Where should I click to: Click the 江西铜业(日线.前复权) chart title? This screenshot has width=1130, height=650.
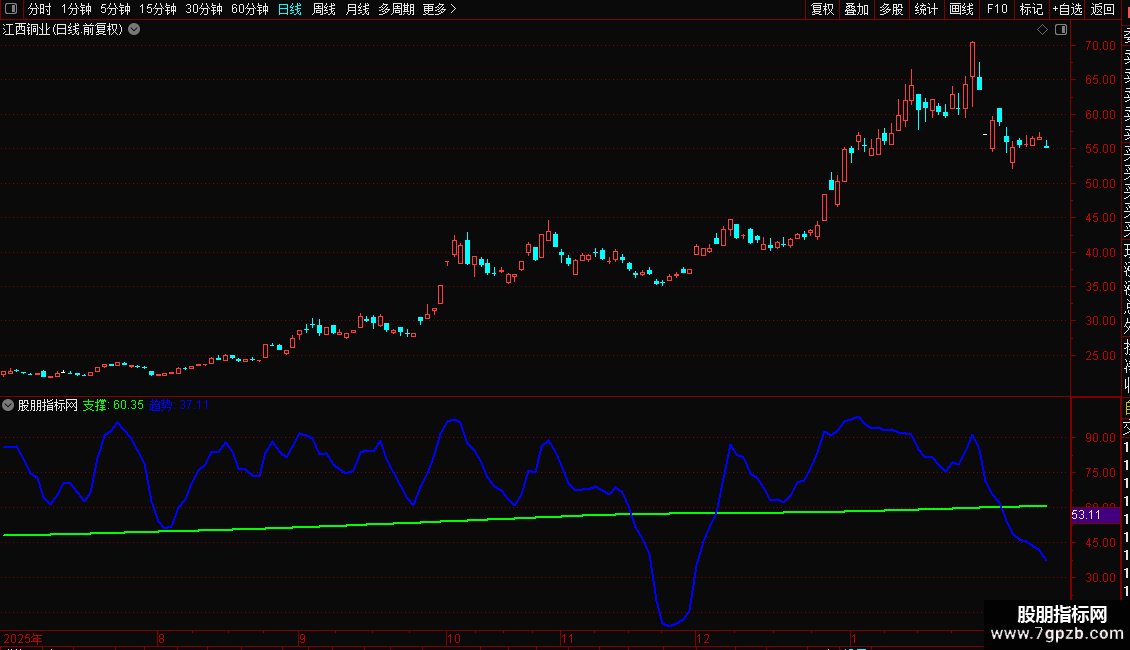[63, 30]
